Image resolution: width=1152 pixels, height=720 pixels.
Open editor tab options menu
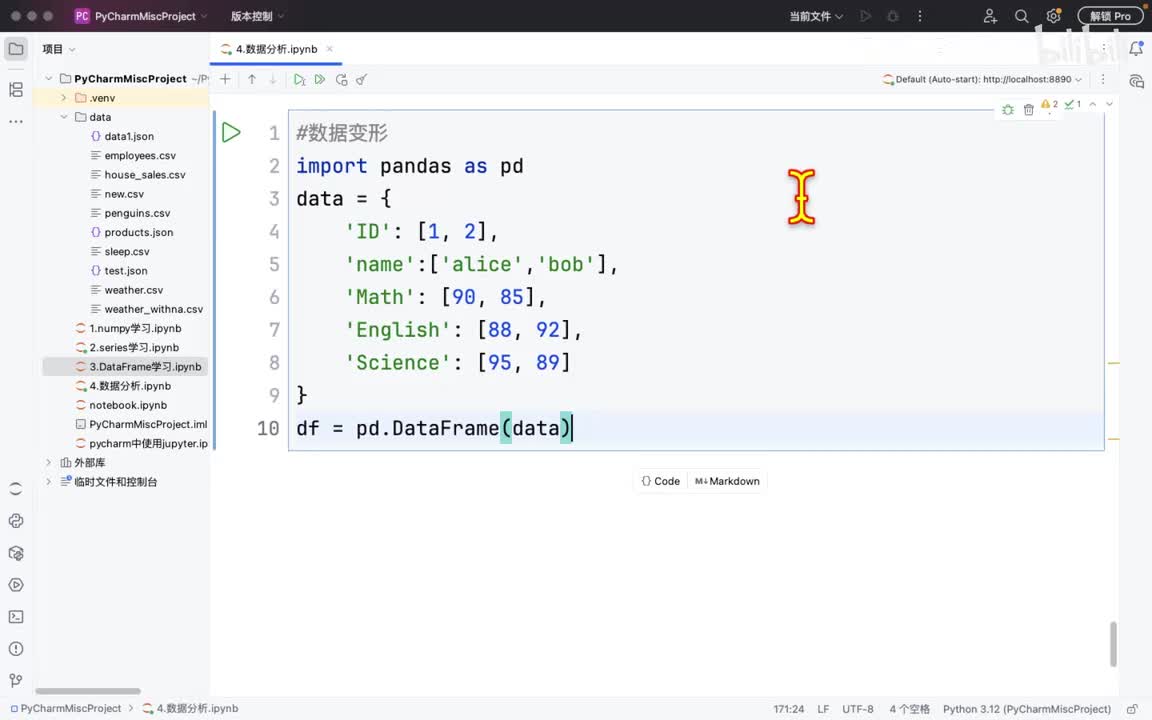(1104, 48)
